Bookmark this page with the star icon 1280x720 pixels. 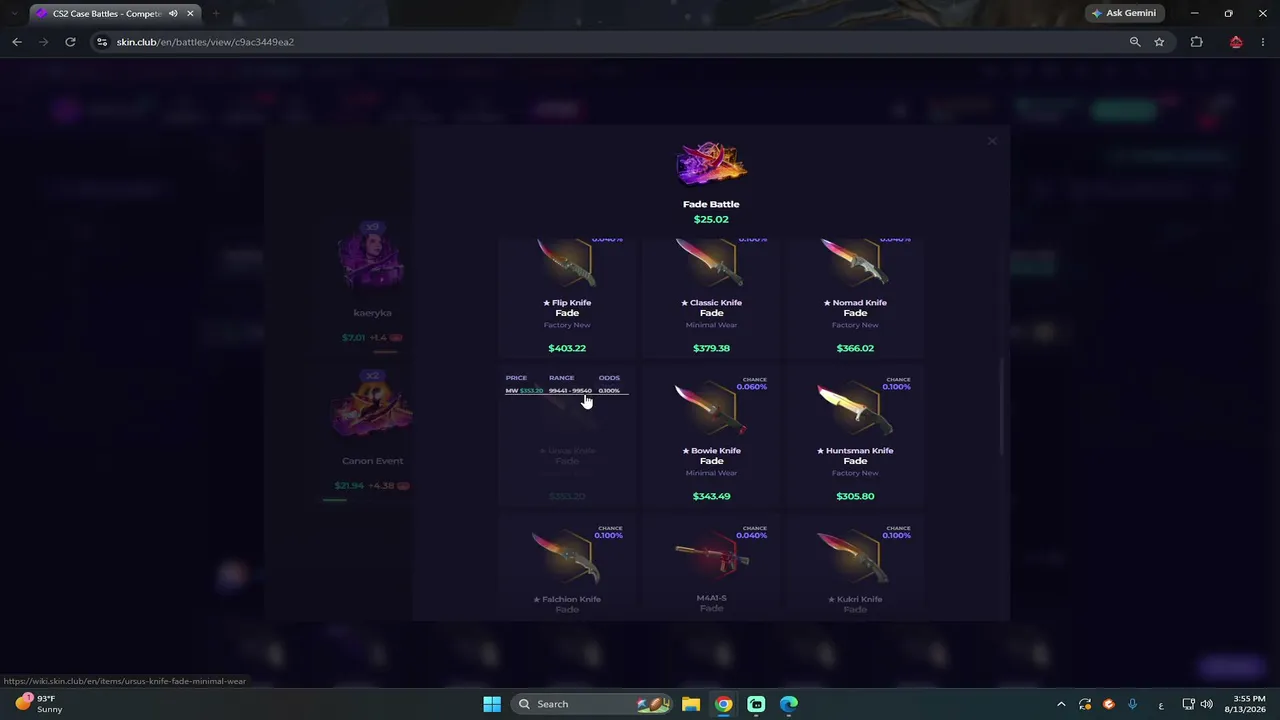click(1159, 42)
